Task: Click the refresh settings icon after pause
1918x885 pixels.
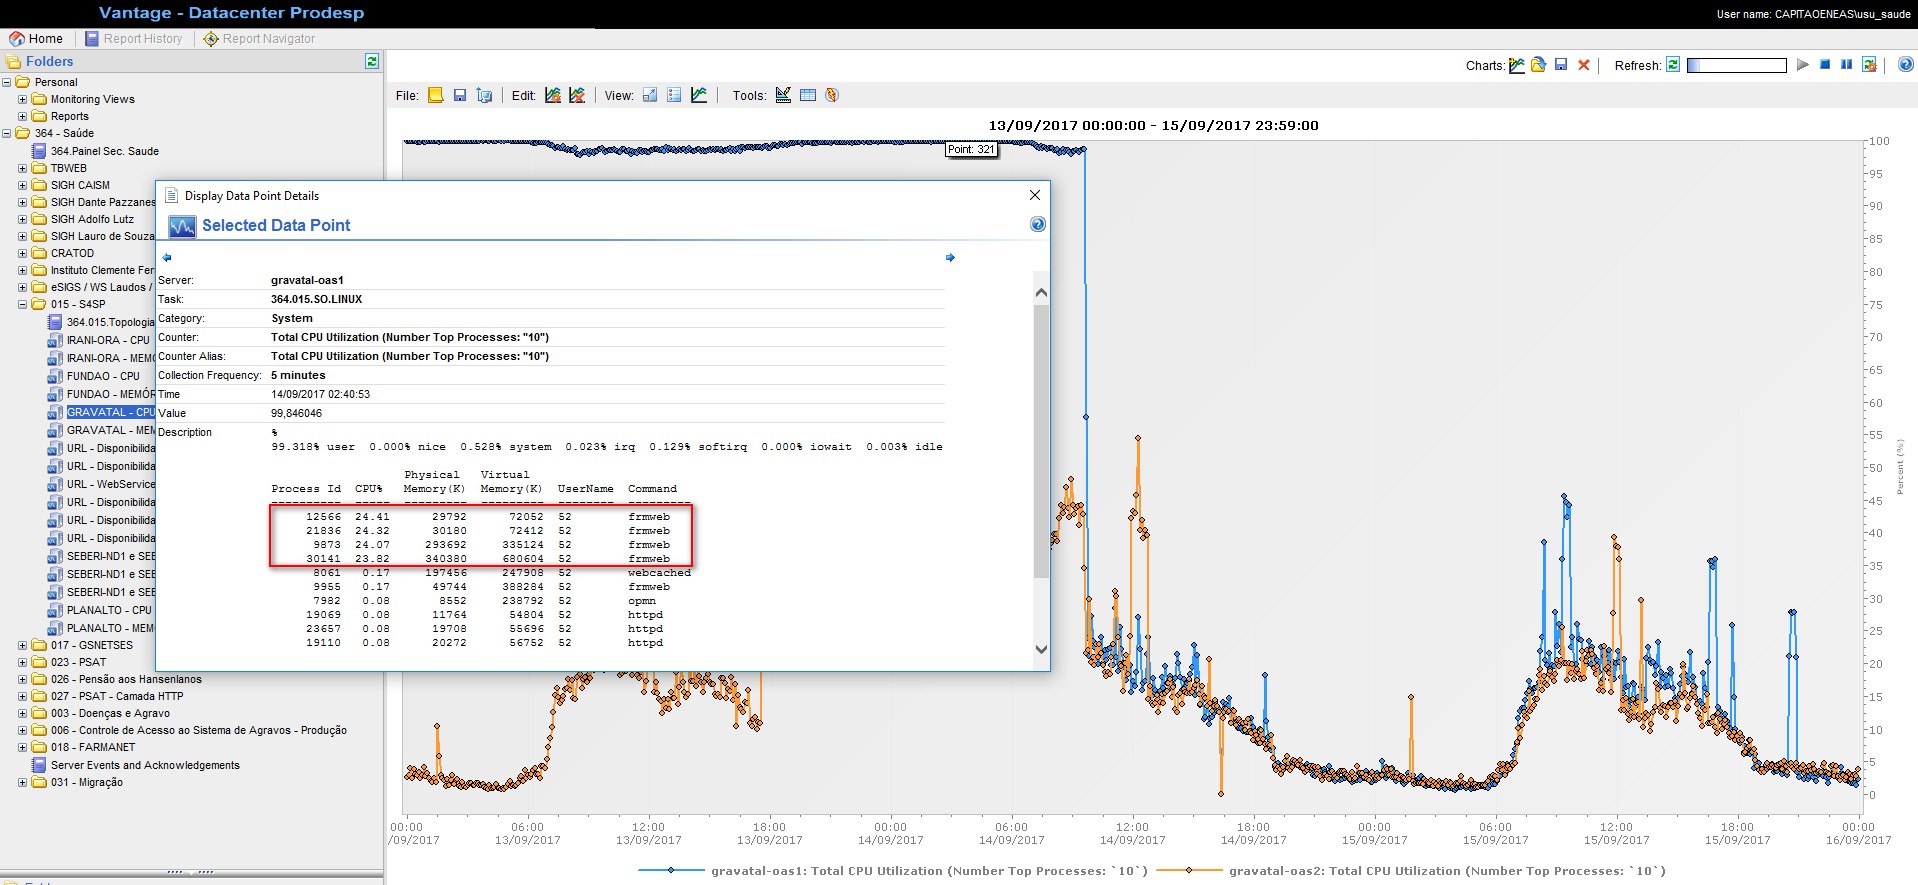Action: pyautogui.click(x=1869, y=65)
